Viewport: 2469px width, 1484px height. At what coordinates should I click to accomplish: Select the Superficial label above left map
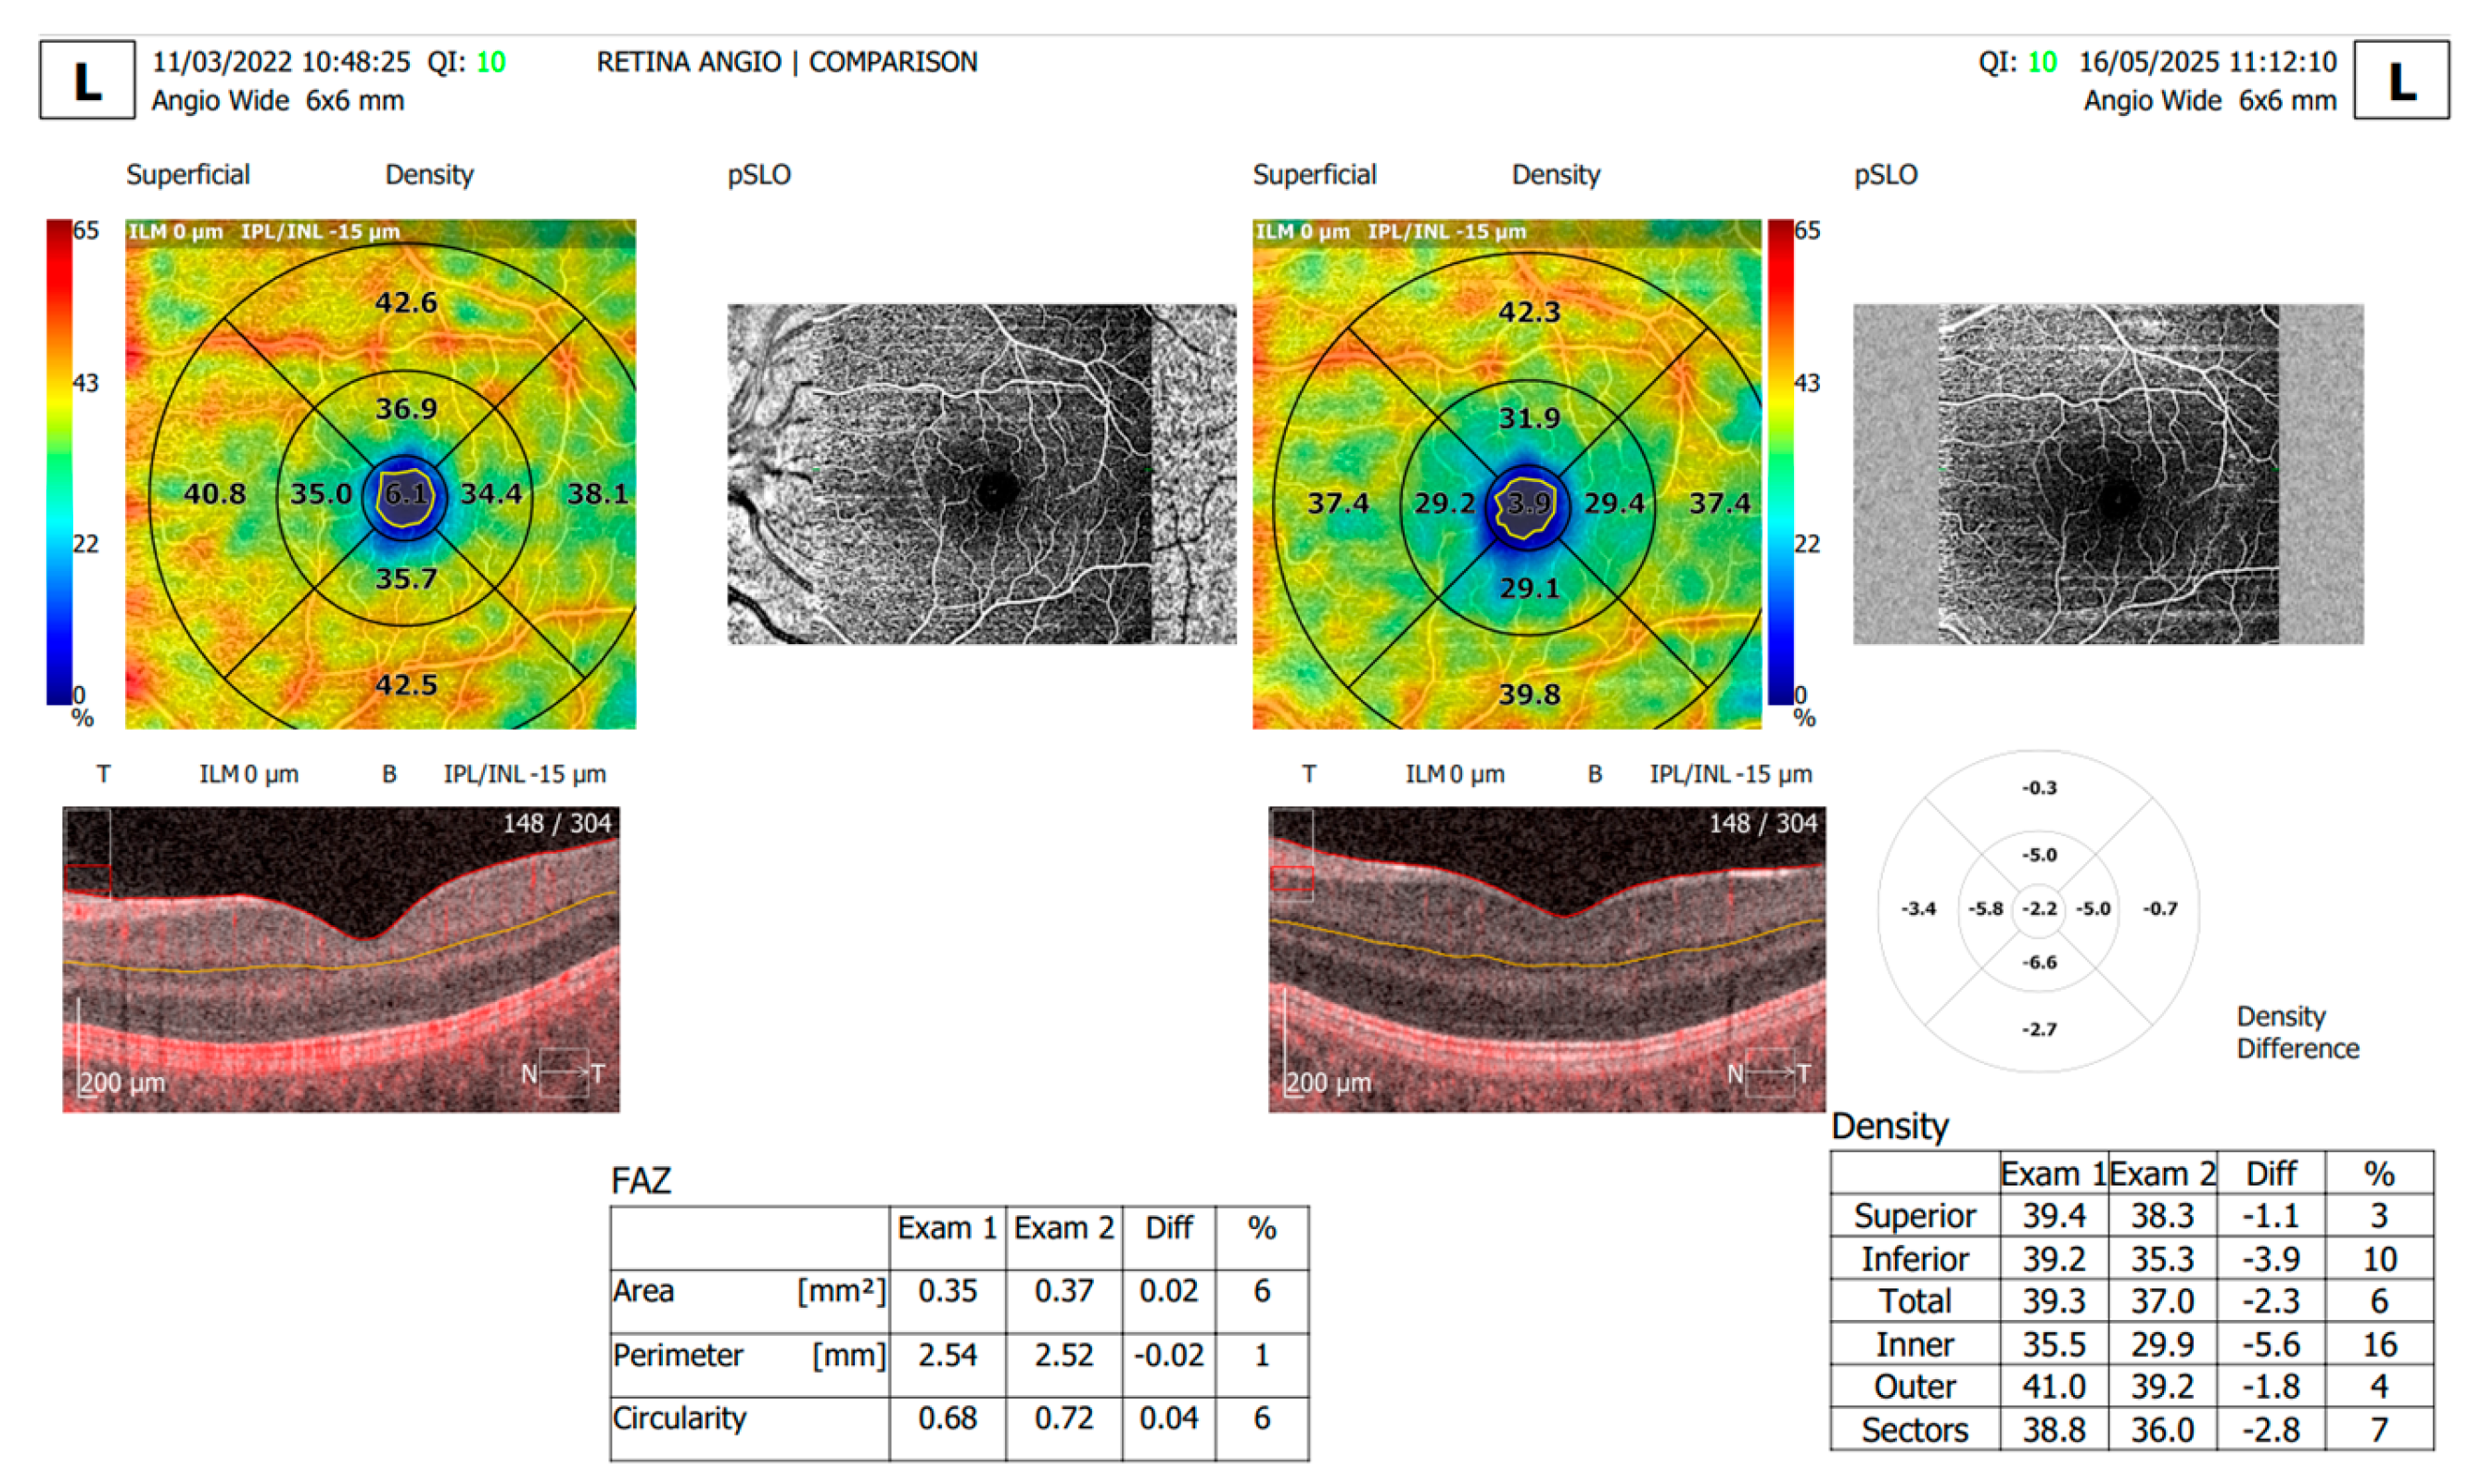187,175
